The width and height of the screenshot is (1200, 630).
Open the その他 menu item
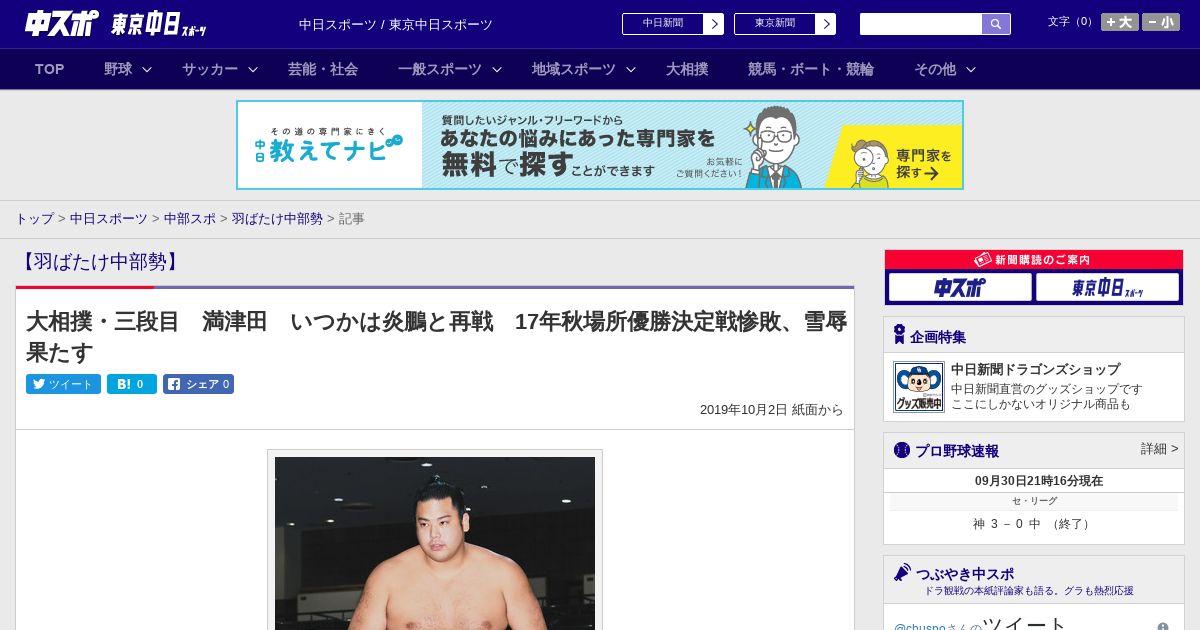point(935,69)
